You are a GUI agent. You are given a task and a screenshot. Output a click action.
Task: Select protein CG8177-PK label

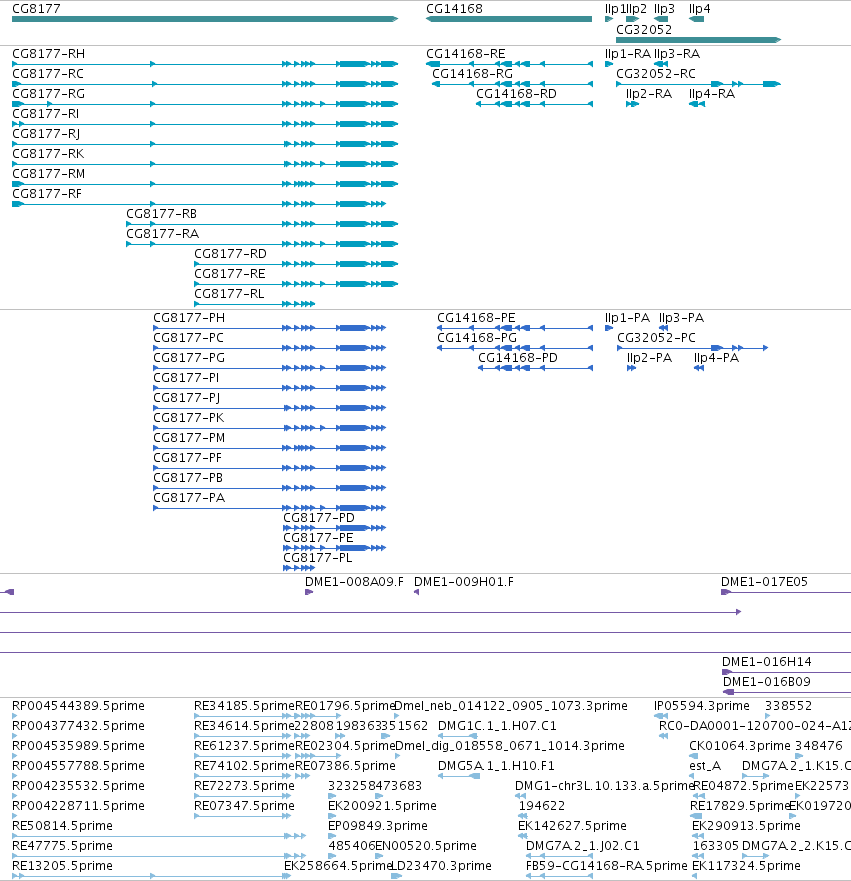tap(189, 418)
